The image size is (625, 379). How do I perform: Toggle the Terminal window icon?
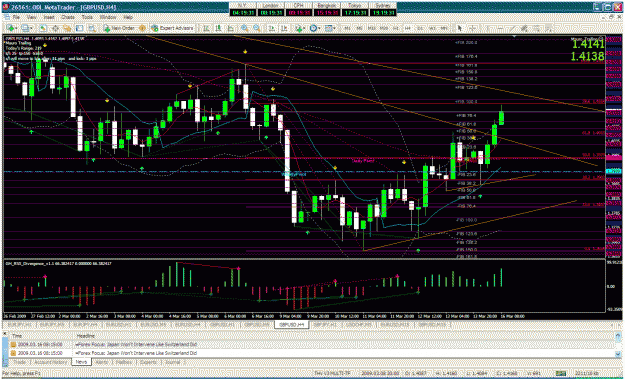pos(79,28)
